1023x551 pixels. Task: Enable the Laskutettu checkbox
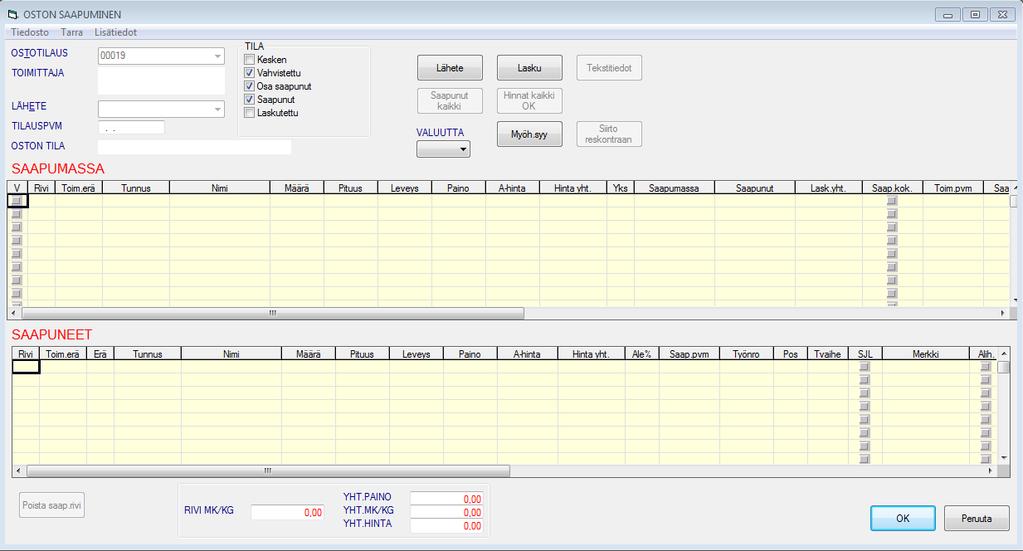(x=249, y=113)
